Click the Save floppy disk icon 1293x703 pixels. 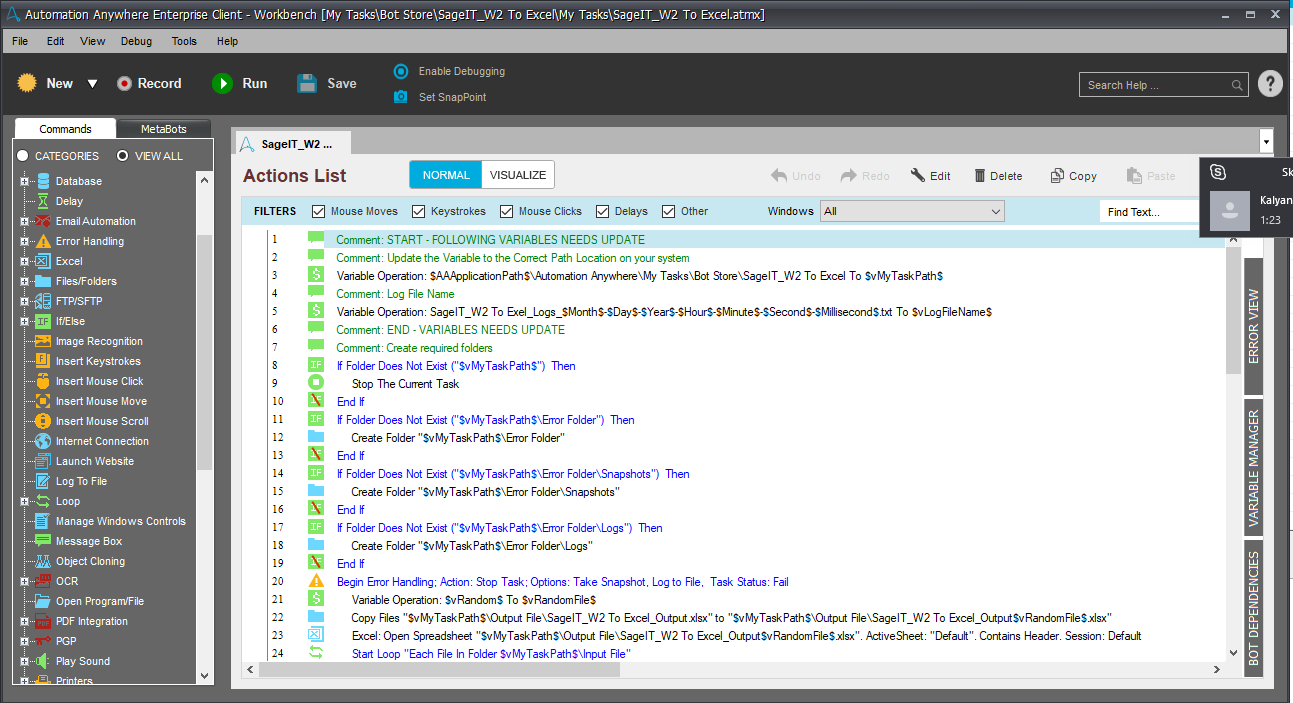[308, 84]
